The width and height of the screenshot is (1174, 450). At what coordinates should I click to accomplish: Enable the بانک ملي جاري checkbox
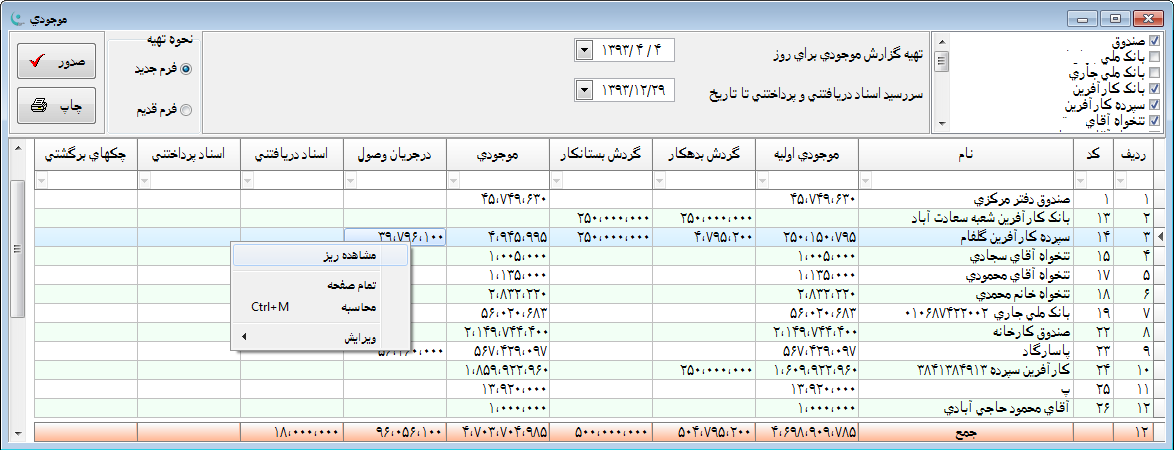1155,73
